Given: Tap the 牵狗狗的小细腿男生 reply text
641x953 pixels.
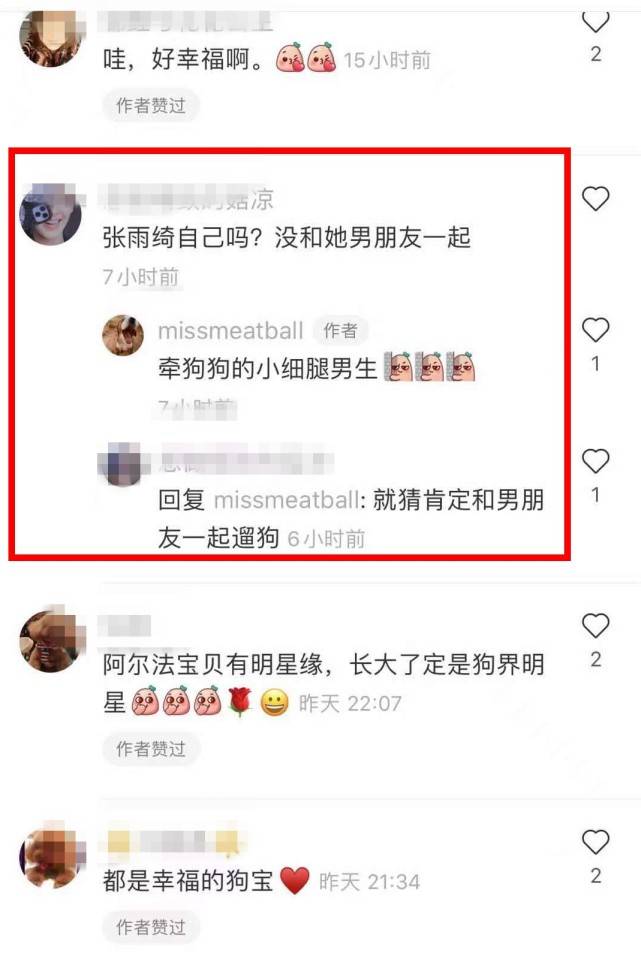Looking at the screenshot, I should tap(267, 368).
